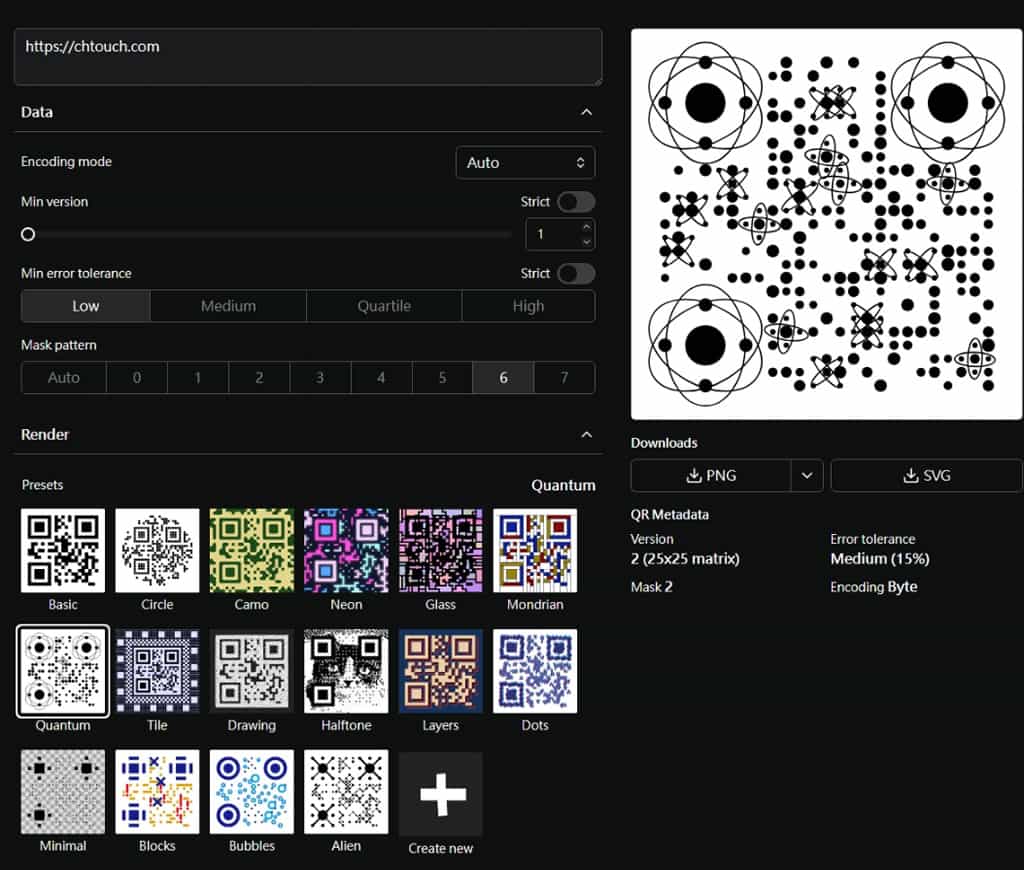The width and height of the screenshot is (1024, 870).
Task: Apply the Glass preset
Action: pos(441,551)
